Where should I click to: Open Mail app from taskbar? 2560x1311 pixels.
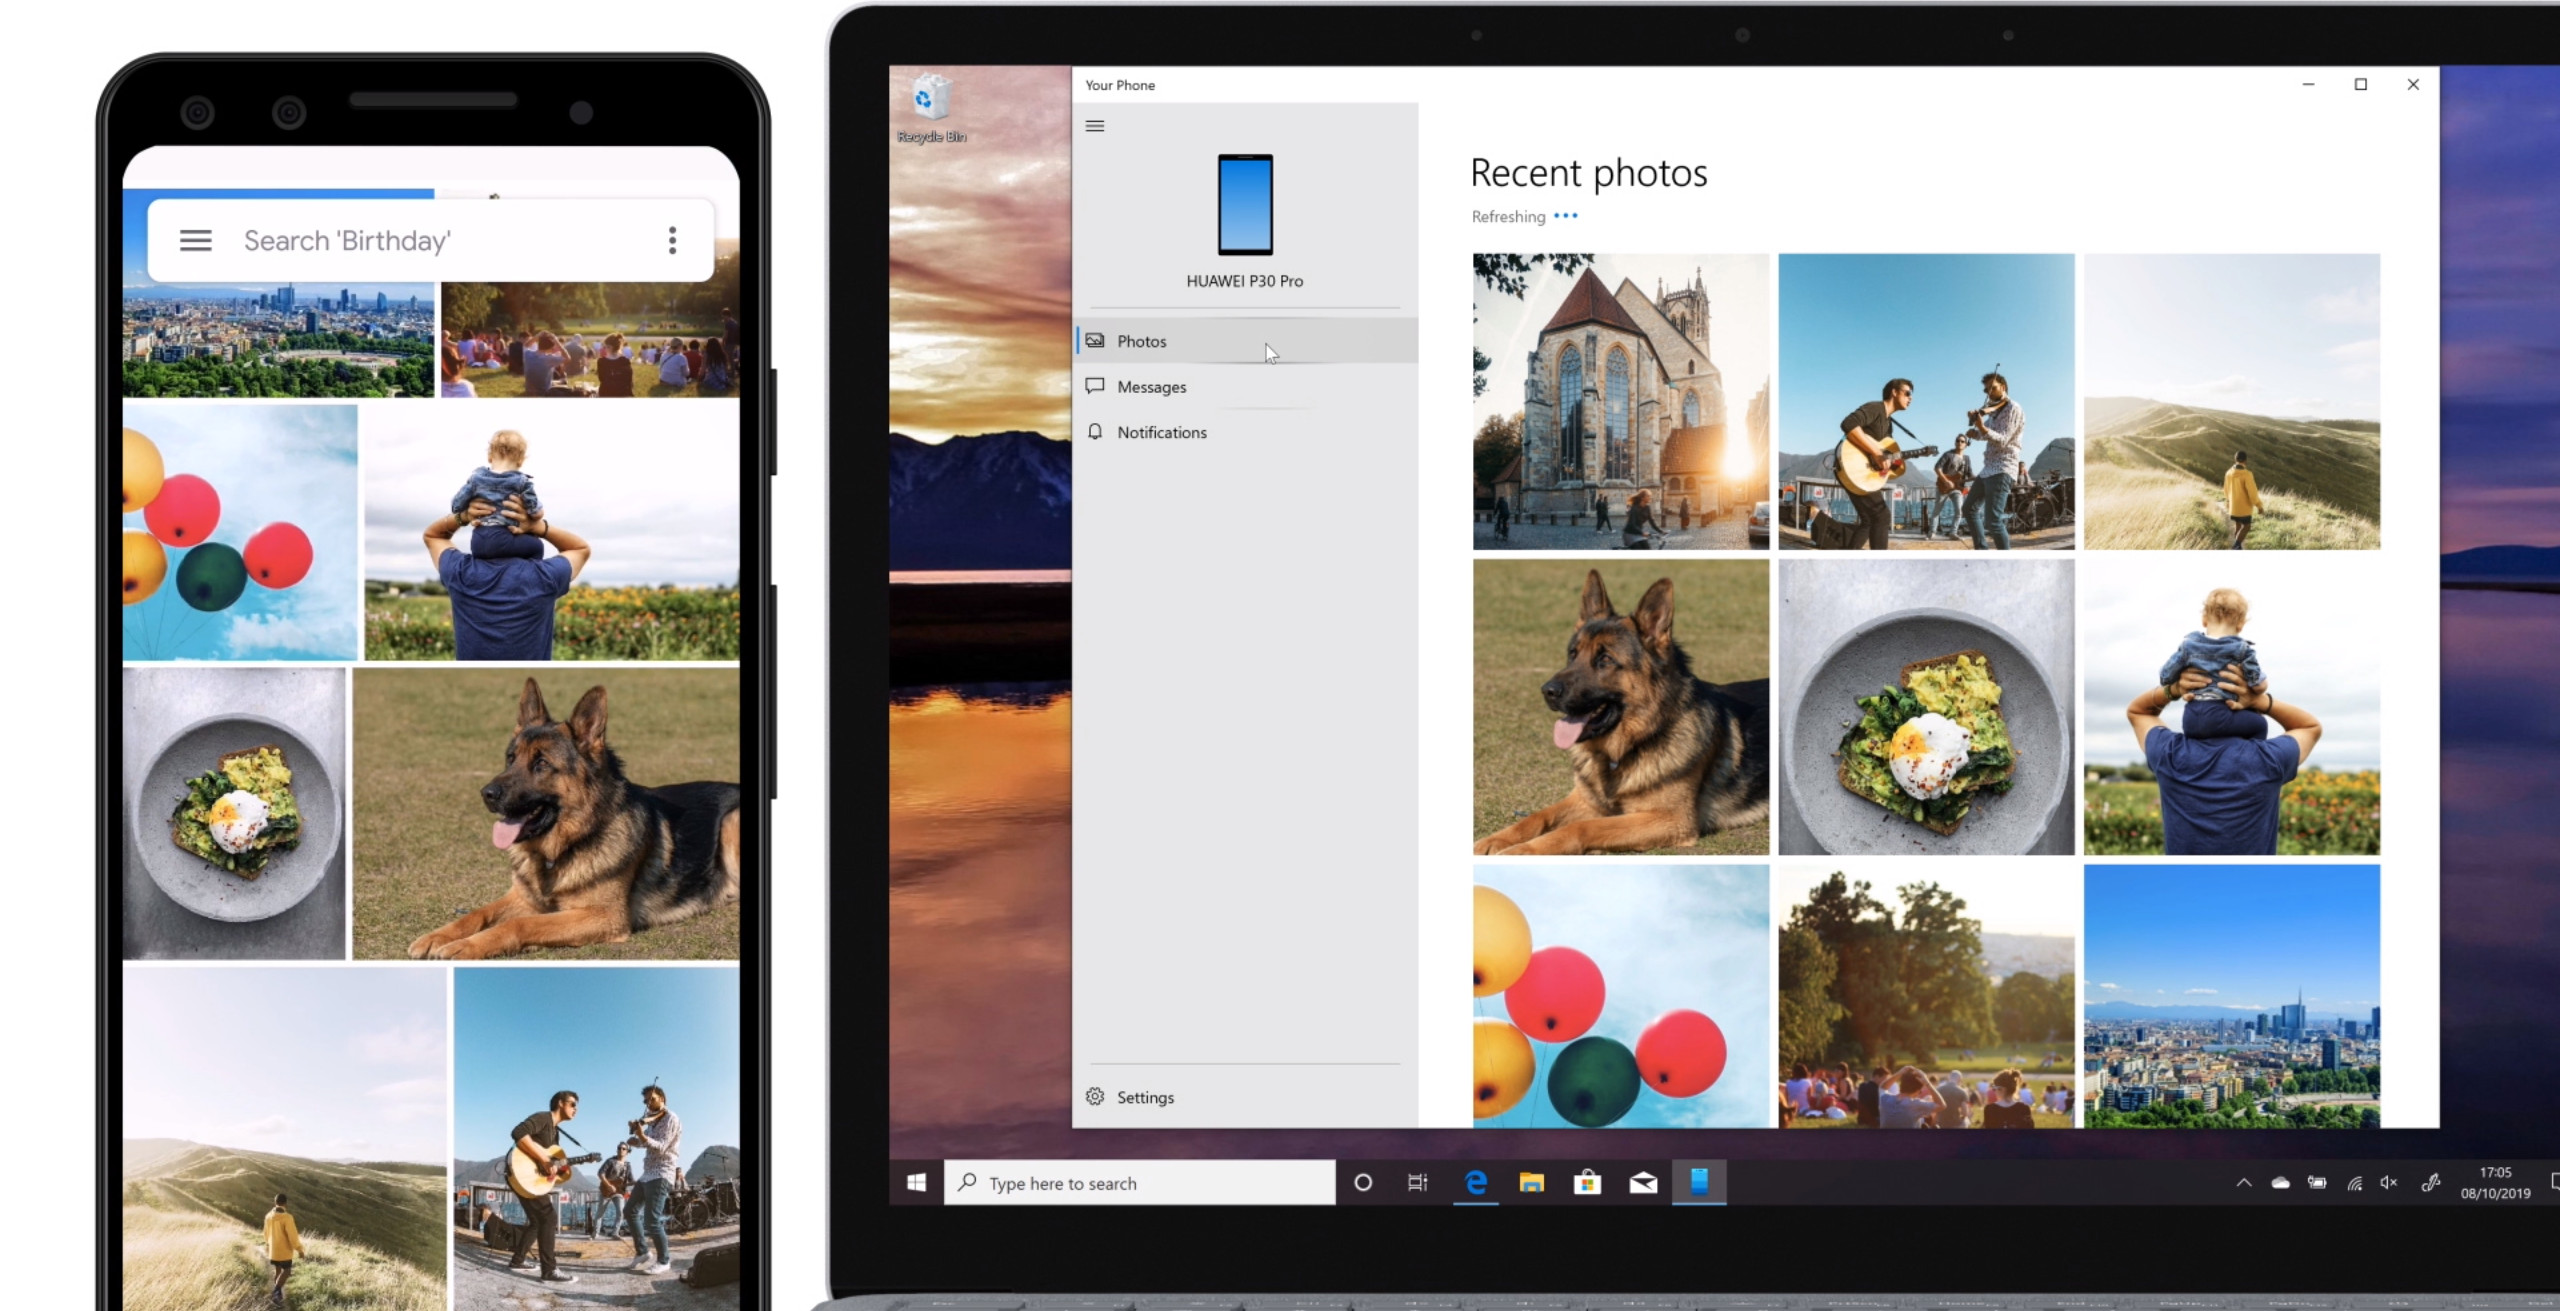click(1643, 1183)
